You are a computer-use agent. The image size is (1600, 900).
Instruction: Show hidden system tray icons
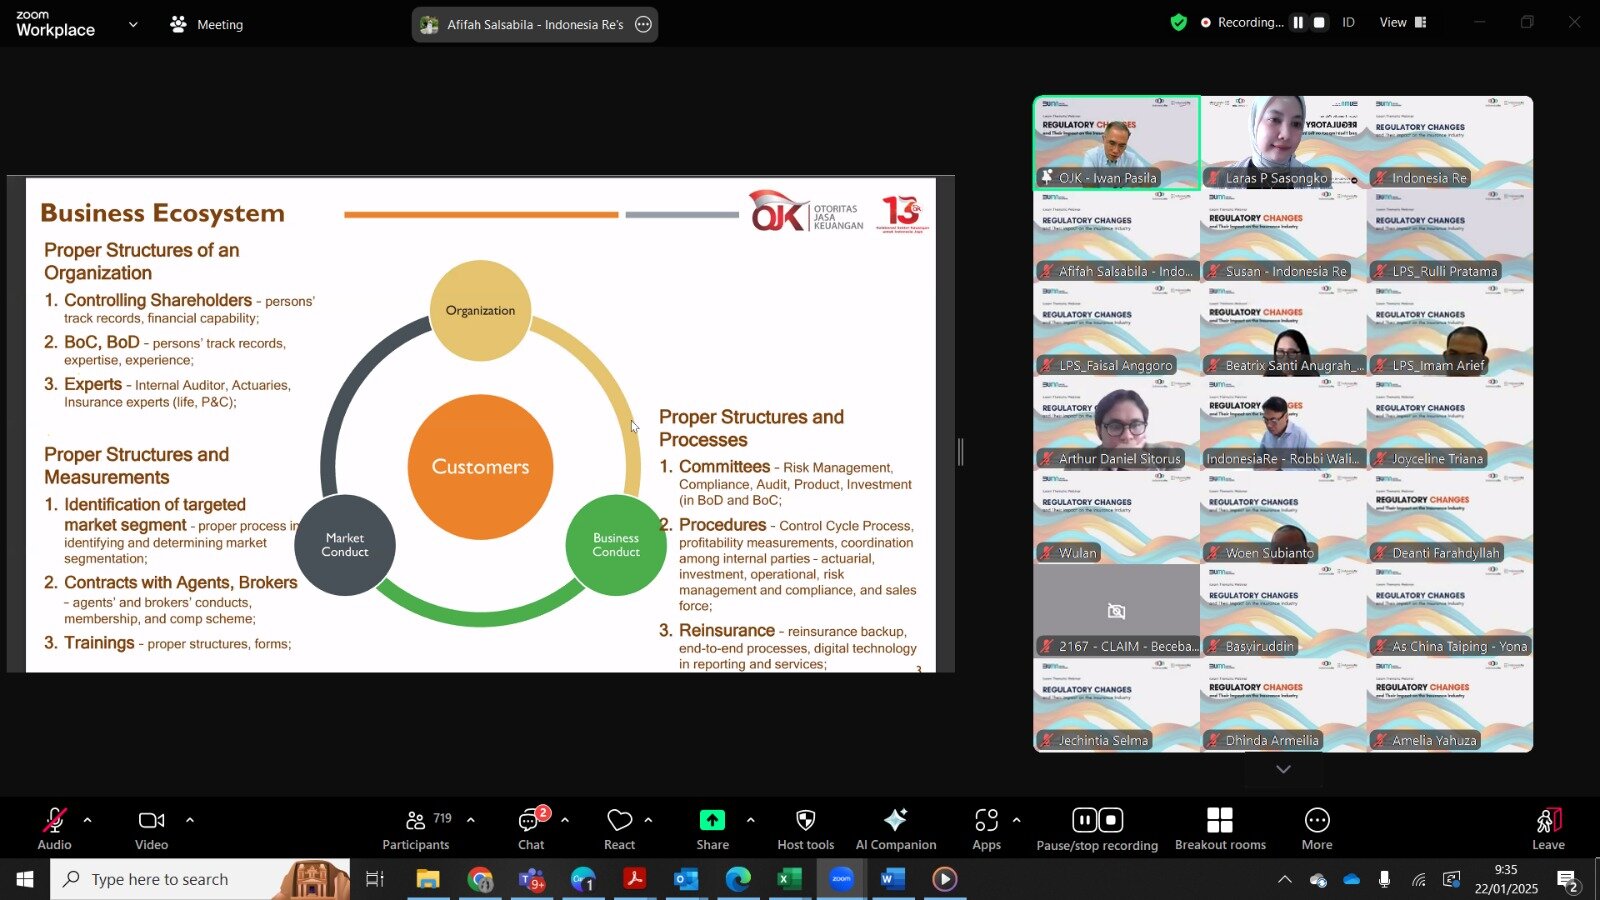(1285, 879)
